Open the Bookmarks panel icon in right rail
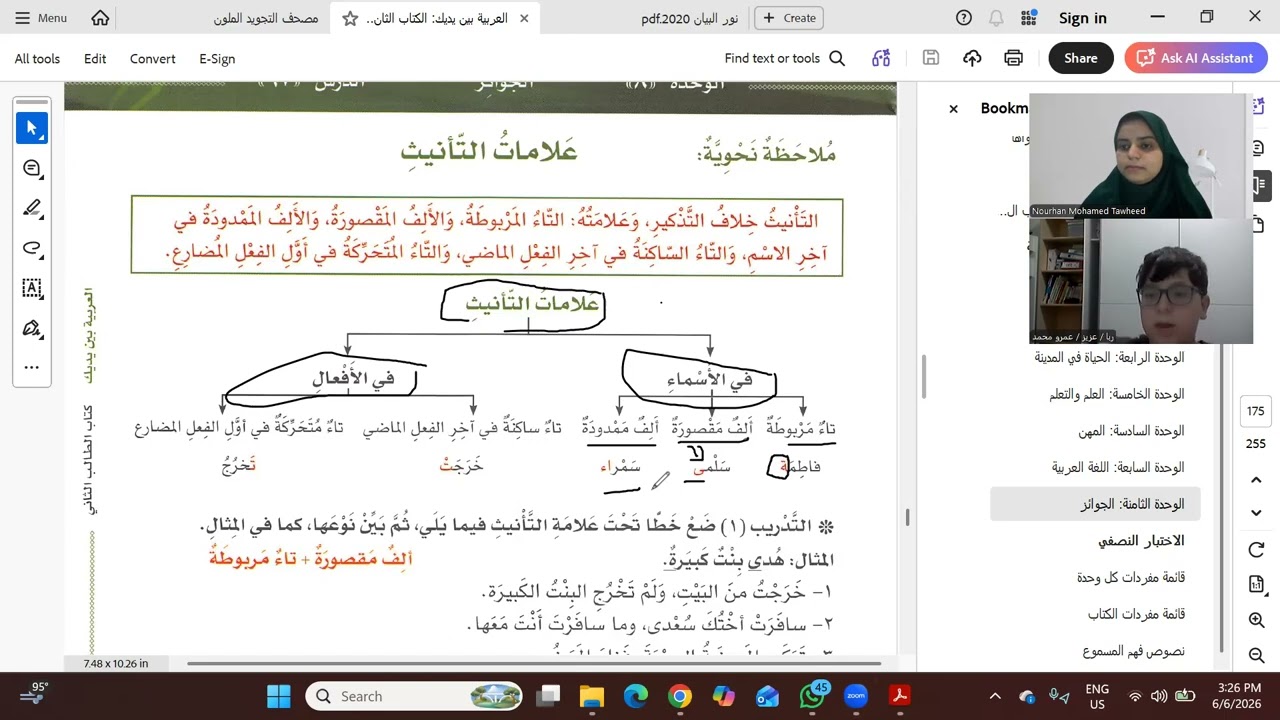The image size is (1280, 720). tap(1259, 186)
